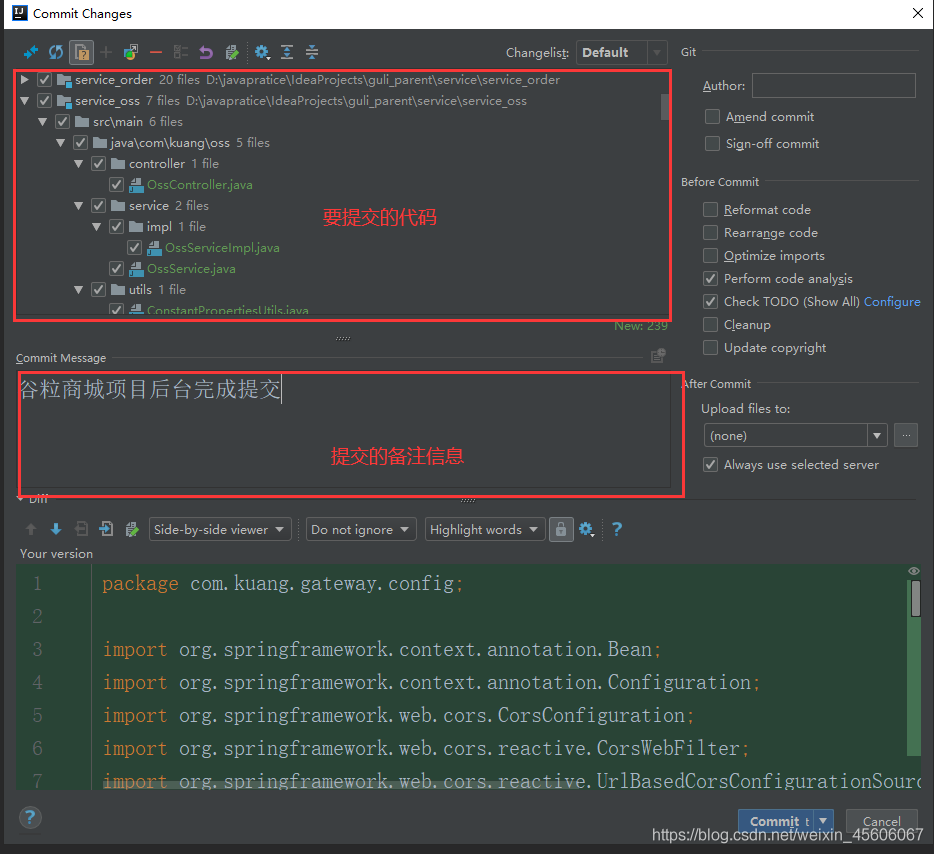Click the IntelliJ logo in the title bar

[20, 13]
